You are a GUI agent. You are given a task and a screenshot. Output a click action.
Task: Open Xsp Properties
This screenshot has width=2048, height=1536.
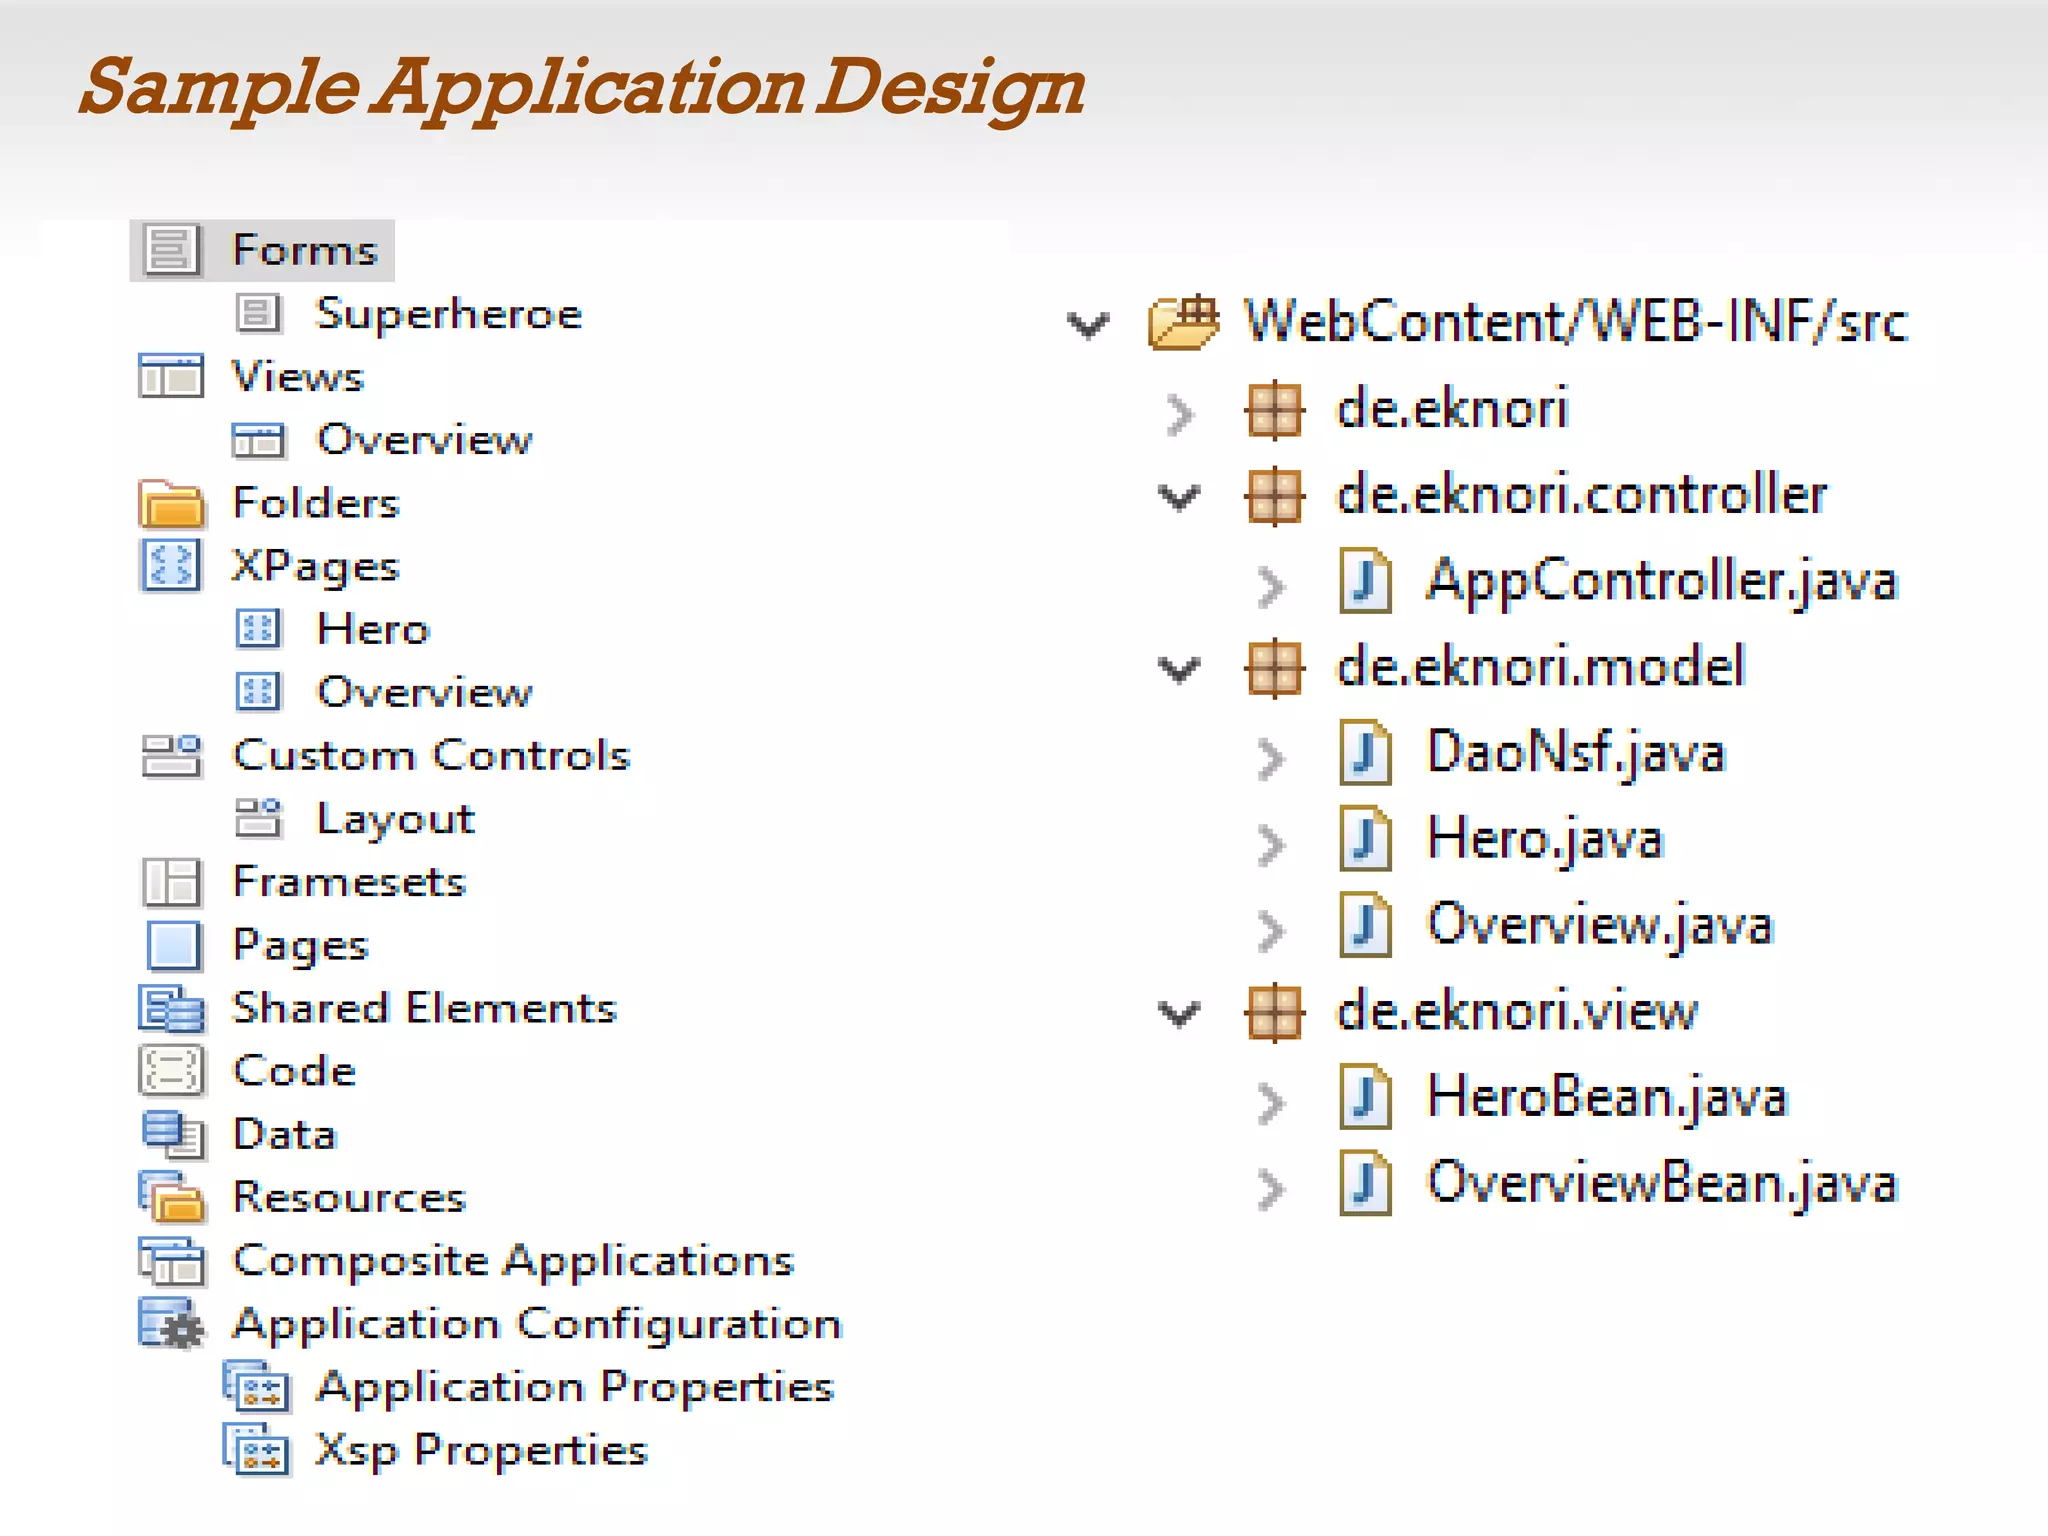pos(481,1450)
